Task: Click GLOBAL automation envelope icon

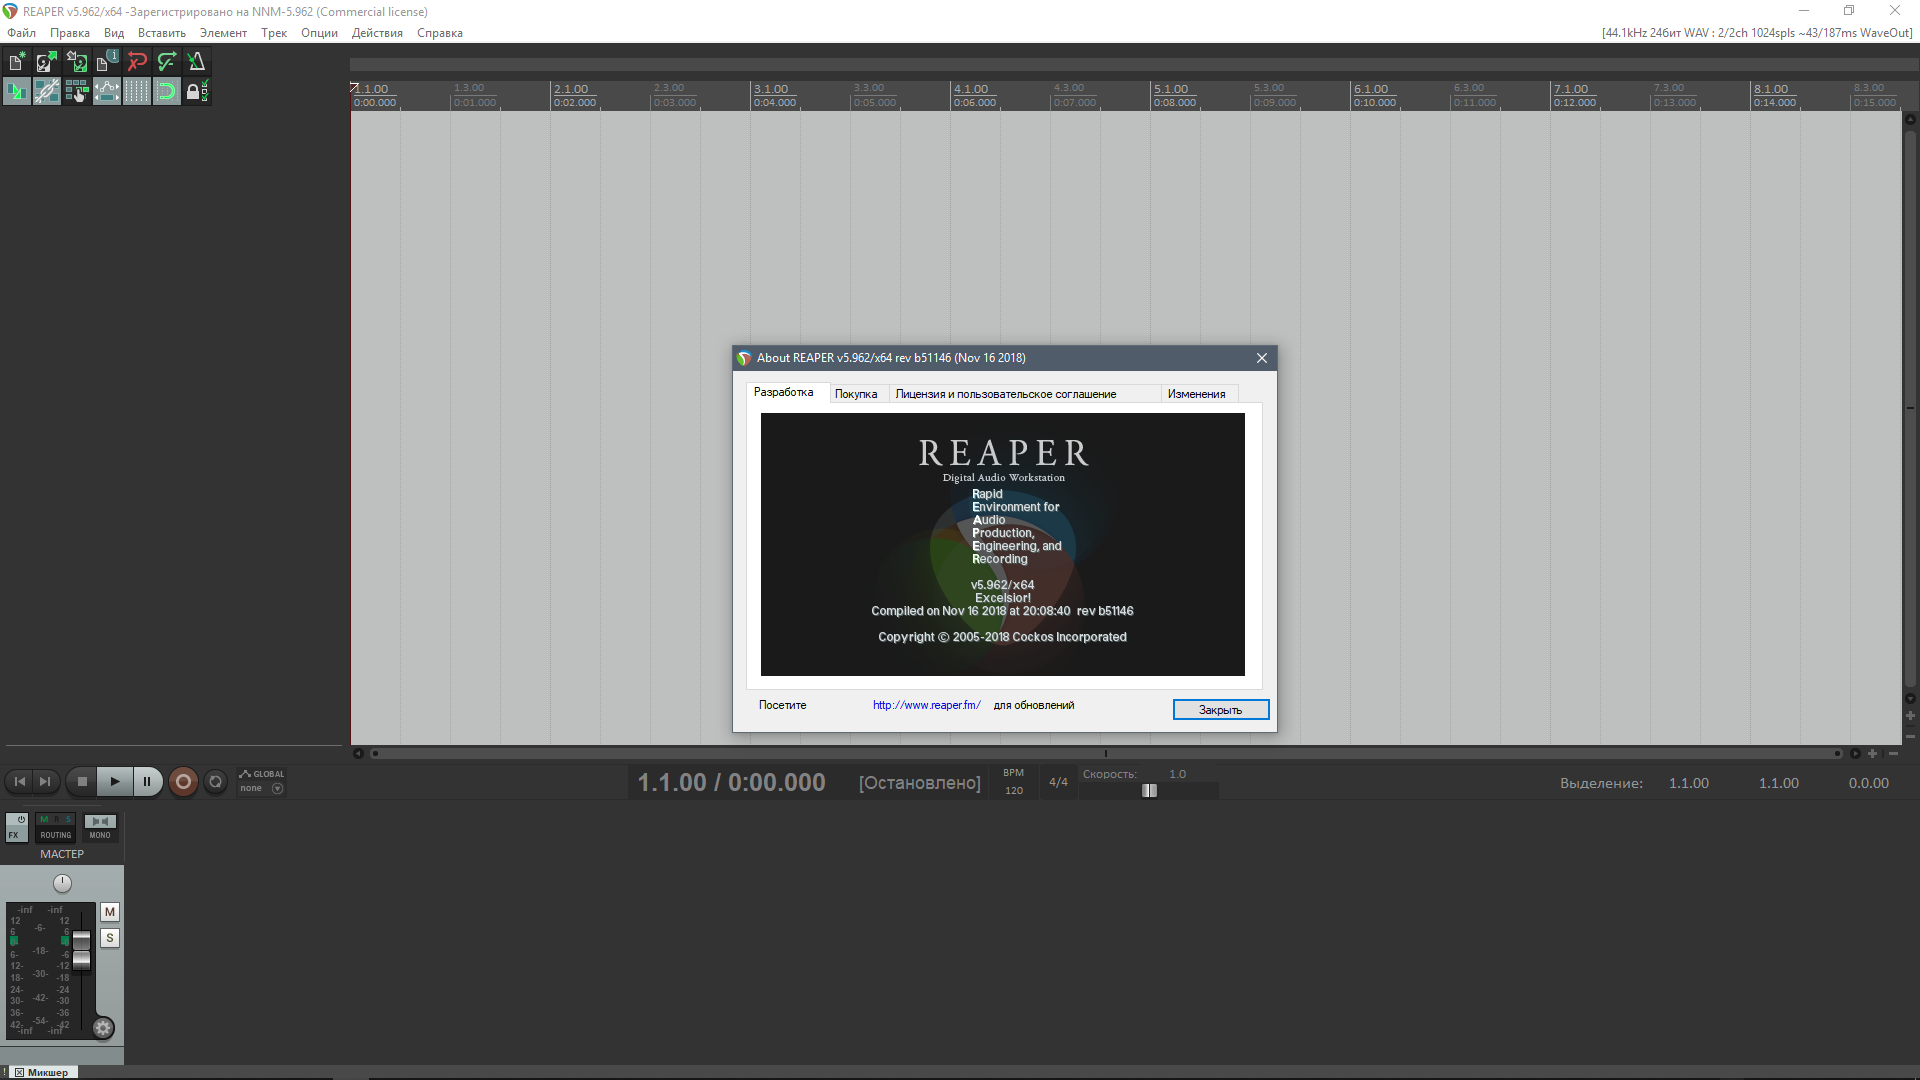Action: pyautogui.click(x=245, y=774)
